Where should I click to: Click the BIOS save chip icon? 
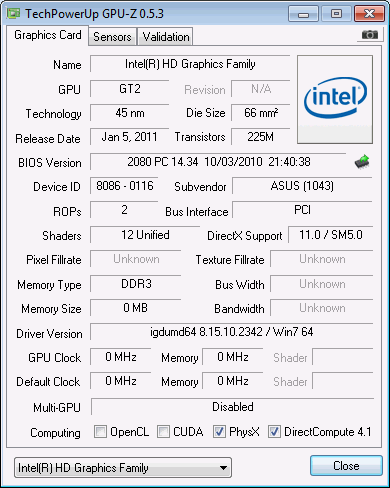click(362, 162)
